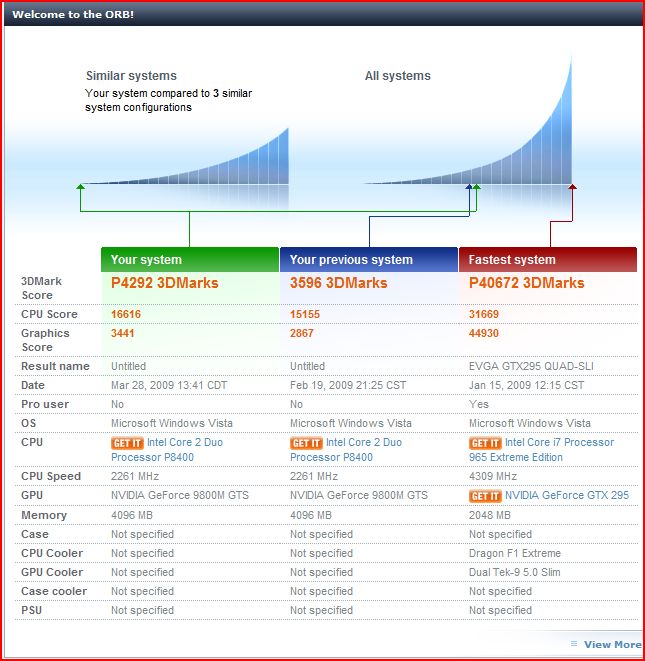Click CPU Score value 31669

coord(484,314)
